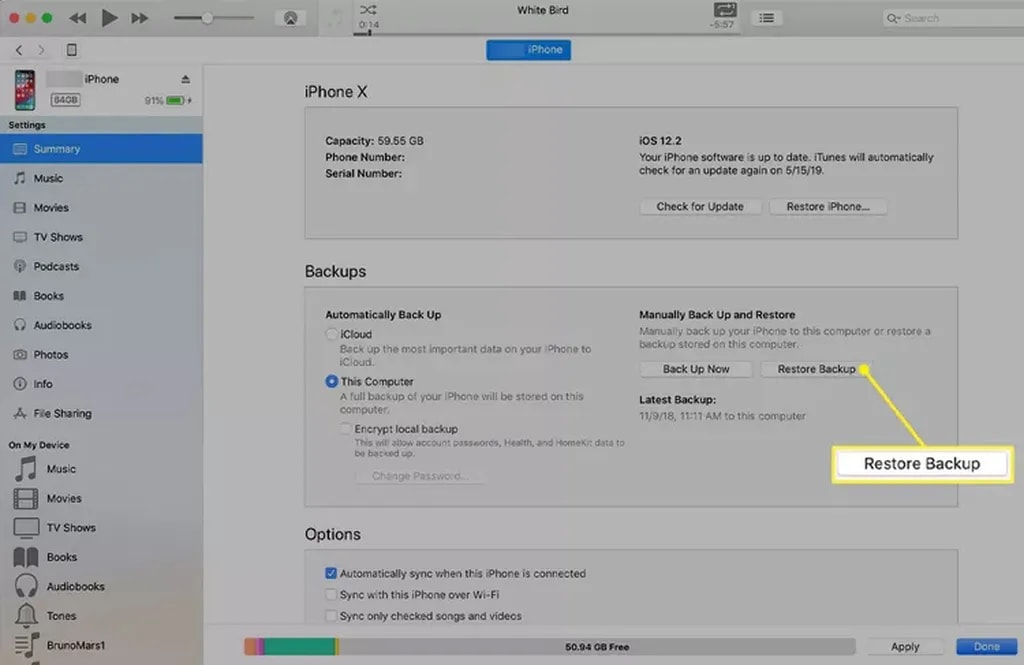This screenshot has width=1024, height=665.
Task: Click the AirPlay icon
Action: coord(291,18)
